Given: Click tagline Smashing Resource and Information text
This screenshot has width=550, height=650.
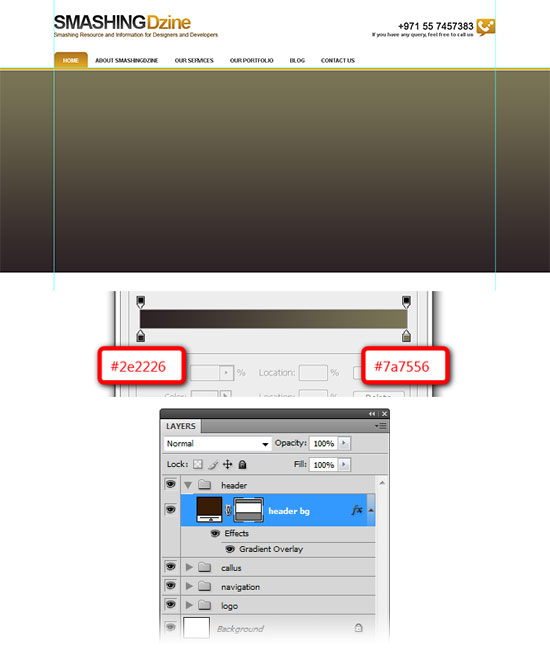Looking at the screenshot, I should (x=136, y=35).
